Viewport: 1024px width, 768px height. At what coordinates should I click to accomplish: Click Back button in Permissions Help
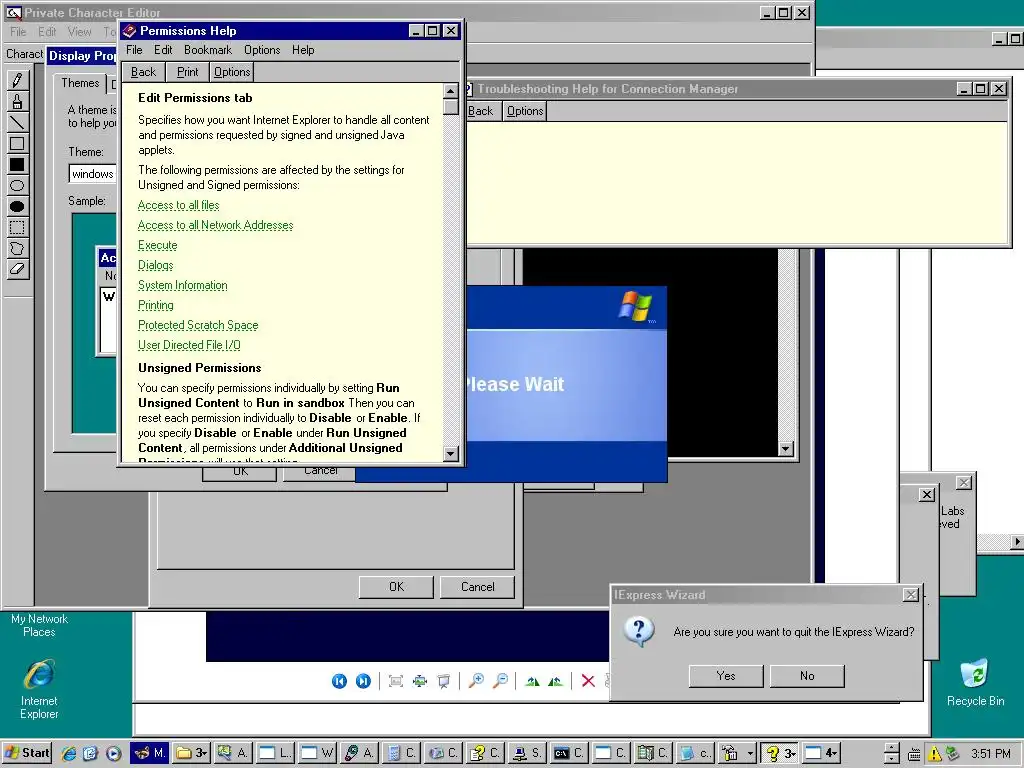(143, 72)
